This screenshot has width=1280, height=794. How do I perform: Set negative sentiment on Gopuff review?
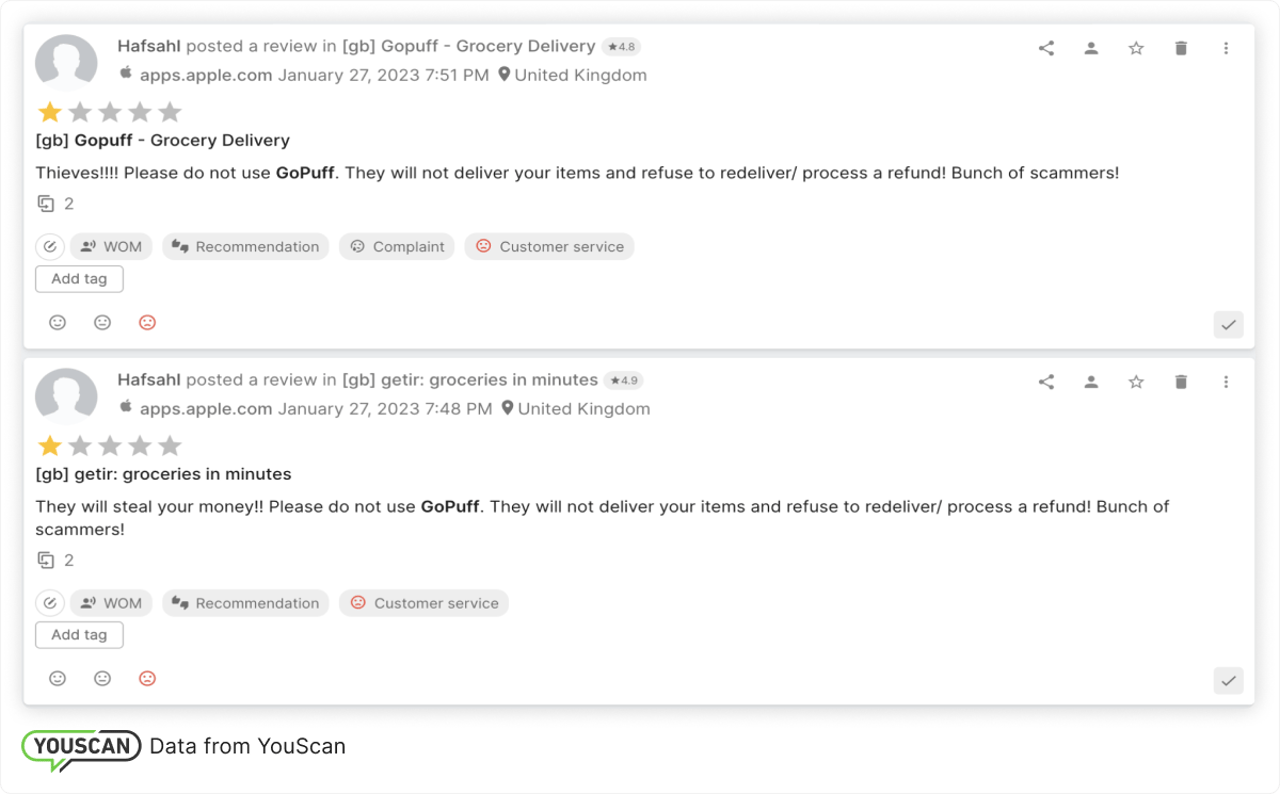click(x=147, y=323)
